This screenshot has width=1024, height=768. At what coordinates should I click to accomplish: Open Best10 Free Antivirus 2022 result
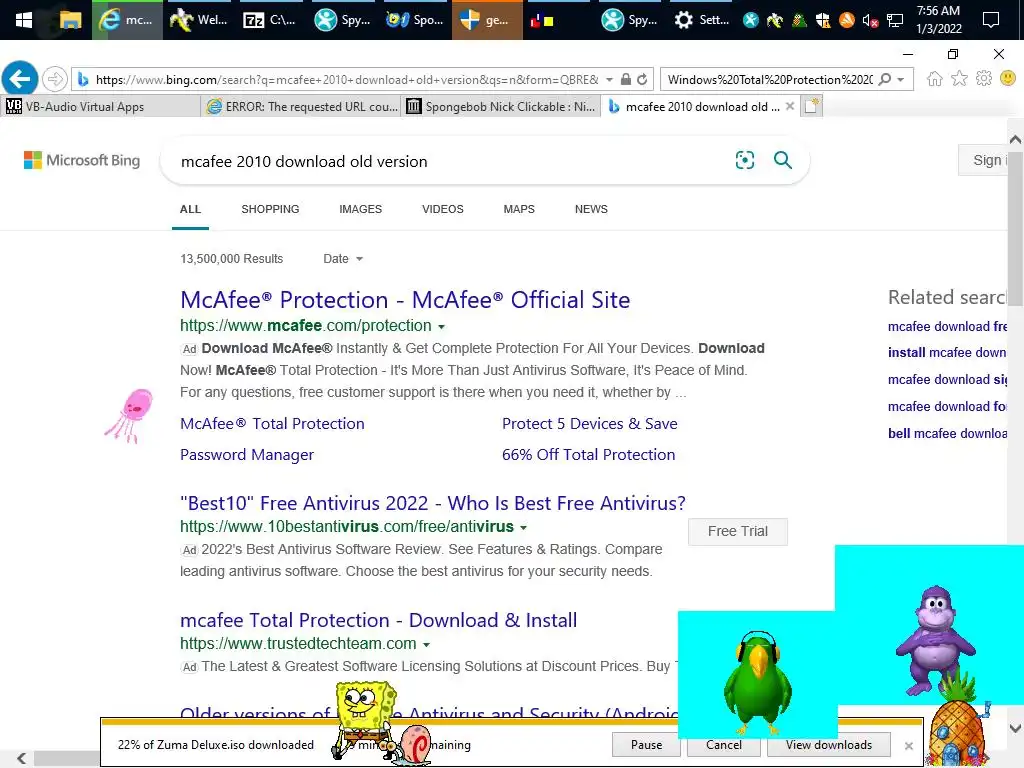[433, 503]
